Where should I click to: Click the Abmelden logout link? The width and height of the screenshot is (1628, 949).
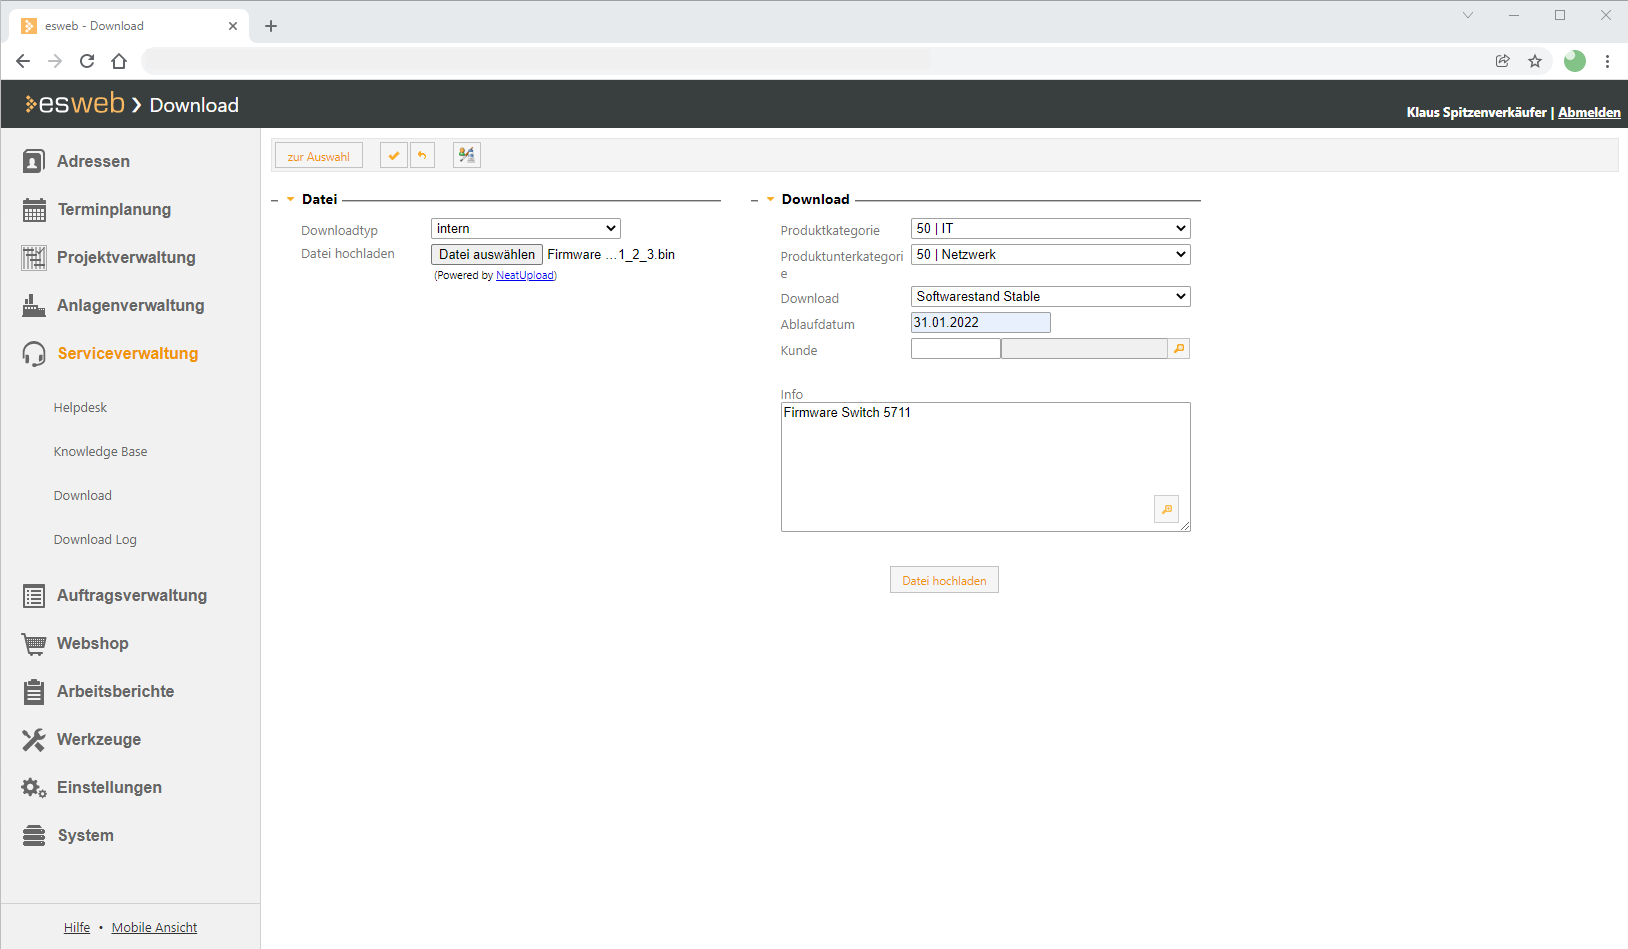click(1588, 112)
